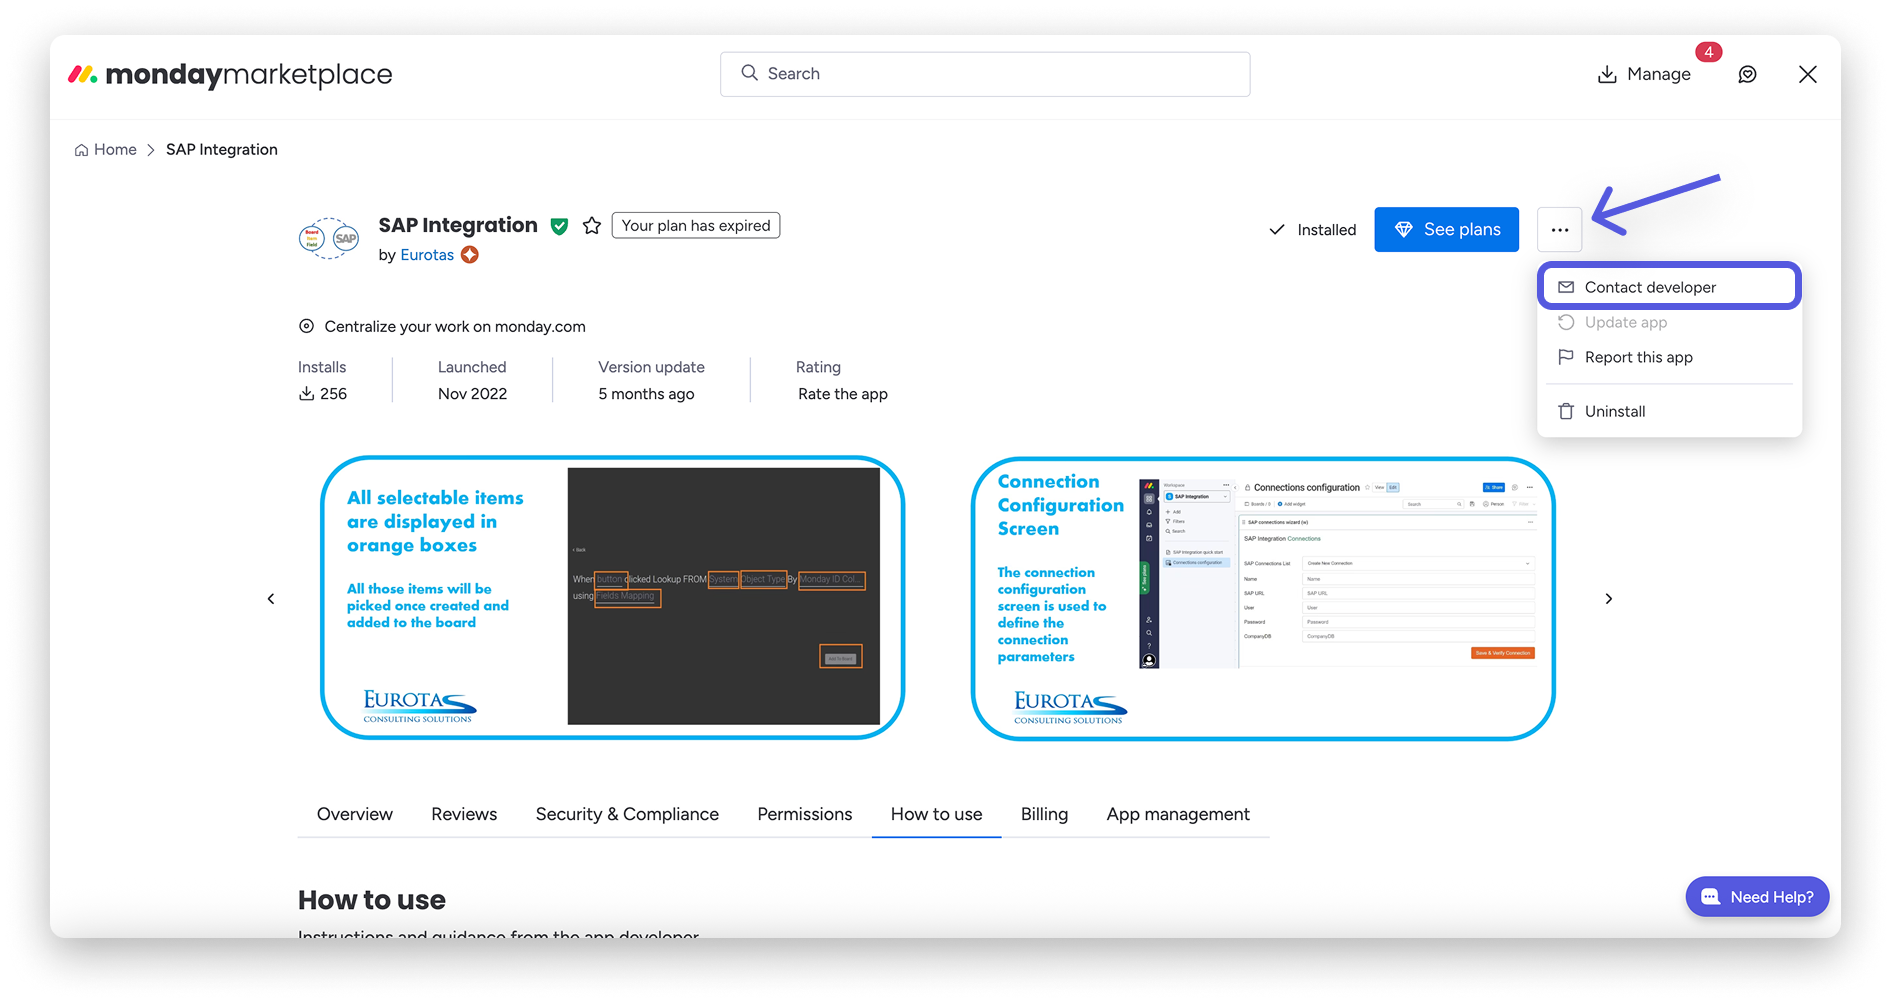
Task: Click the See plans button
Action: click(1446, 230)
